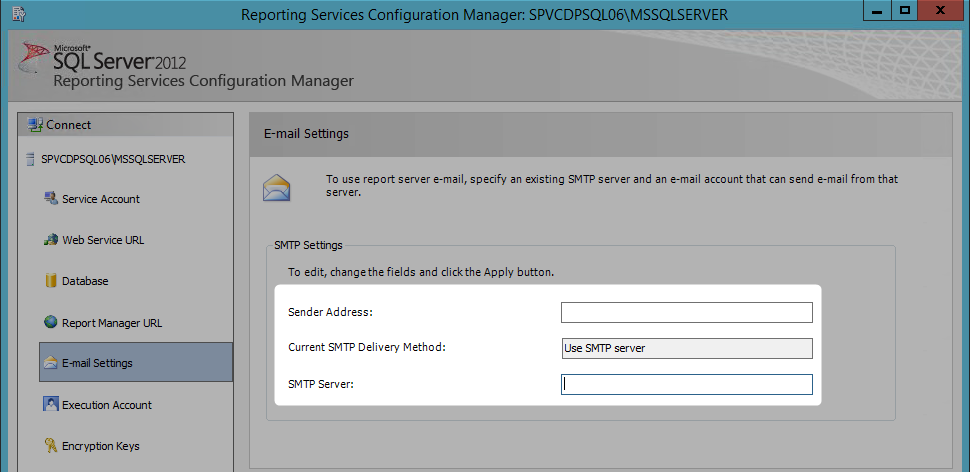Click the Database cylinder icon

click(51, 280)
